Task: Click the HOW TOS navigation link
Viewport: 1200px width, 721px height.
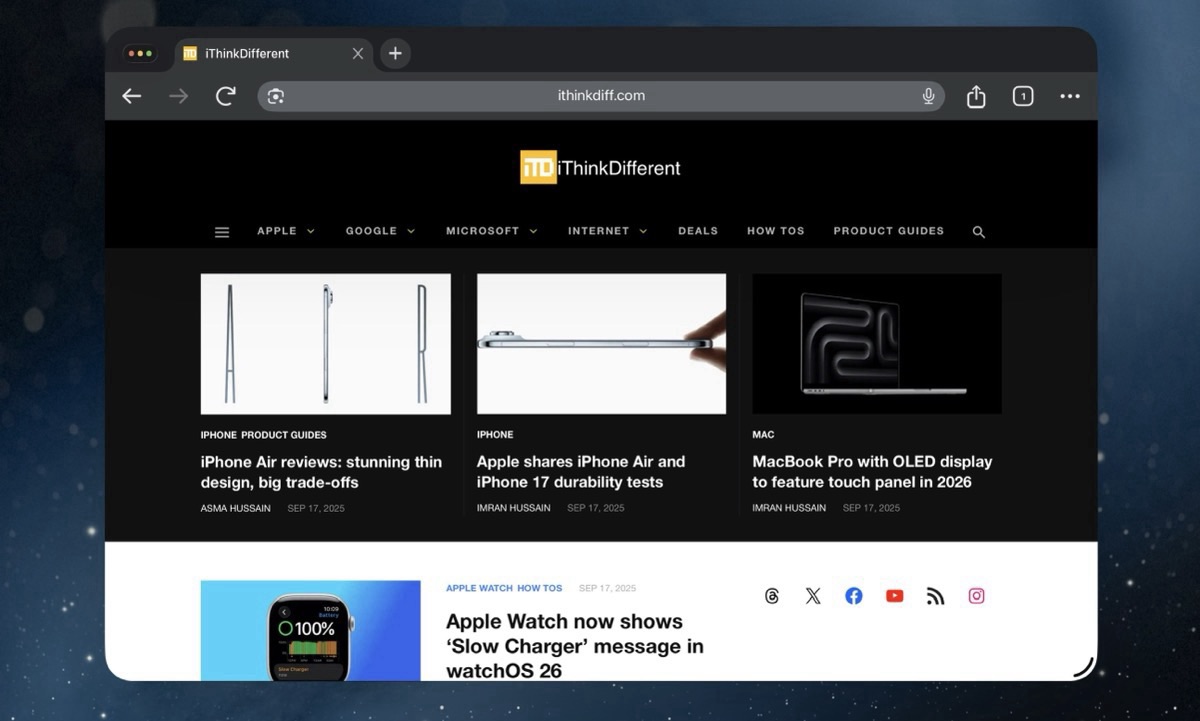Action: 775,231
